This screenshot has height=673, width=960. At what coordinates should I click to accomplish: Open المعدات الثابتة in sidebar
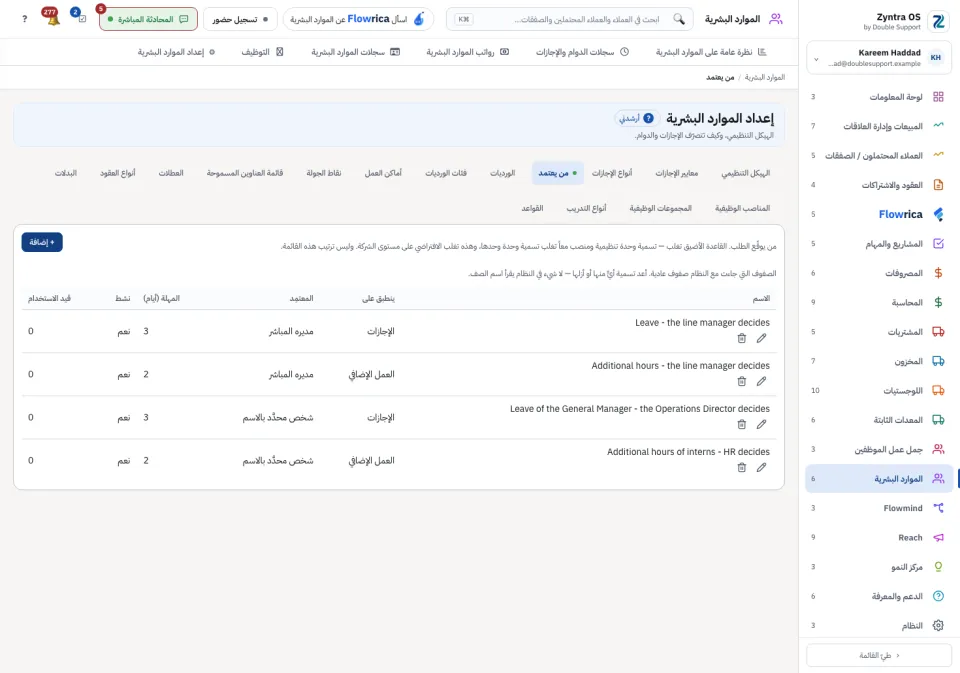pyautogui.click(x=879, y=420)
